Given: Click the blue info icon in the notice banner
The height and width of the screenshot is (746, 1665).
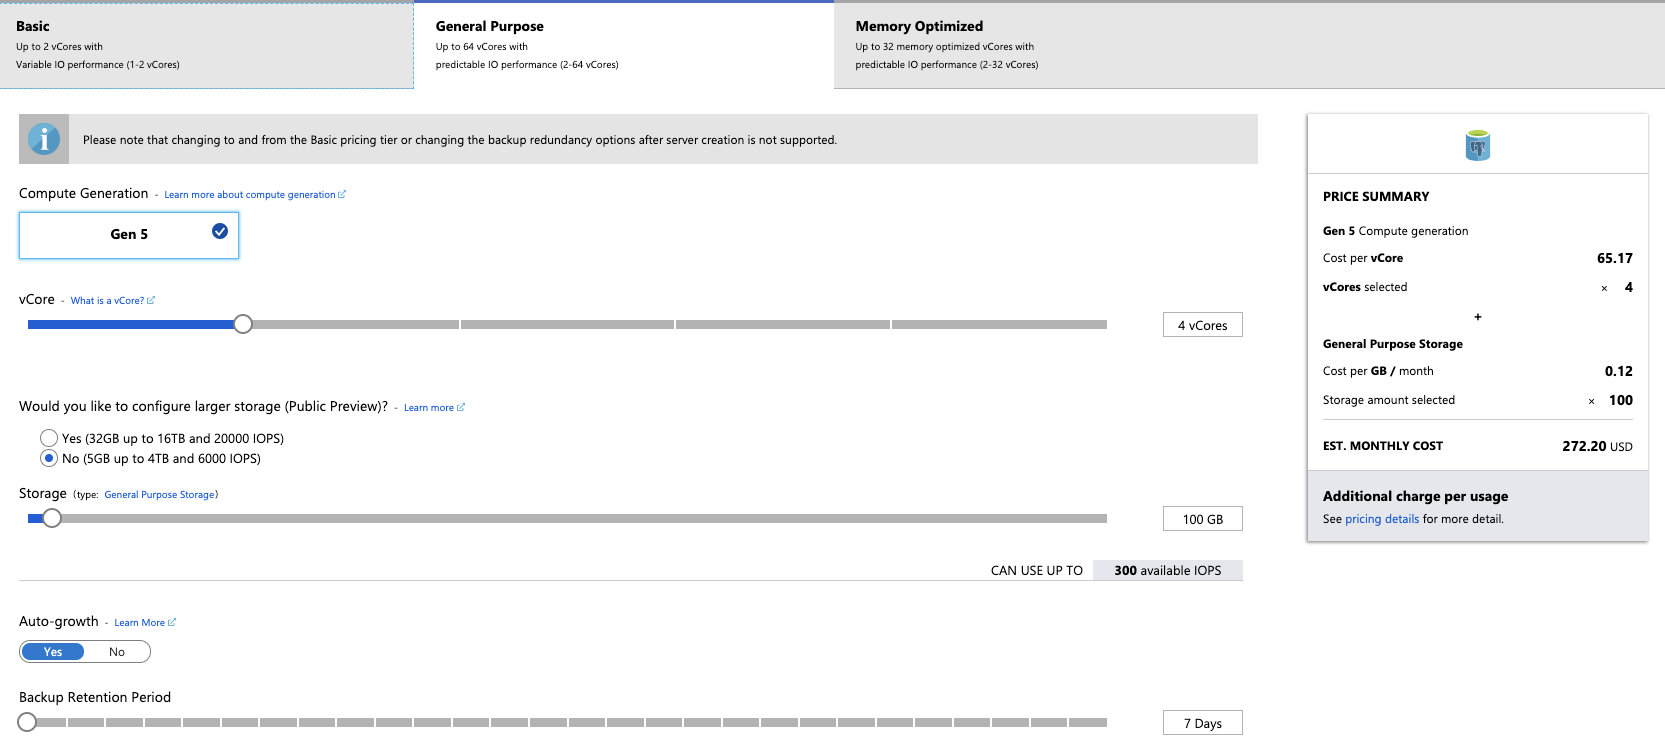Looking at the screenshot, I should tap(44, 139).
